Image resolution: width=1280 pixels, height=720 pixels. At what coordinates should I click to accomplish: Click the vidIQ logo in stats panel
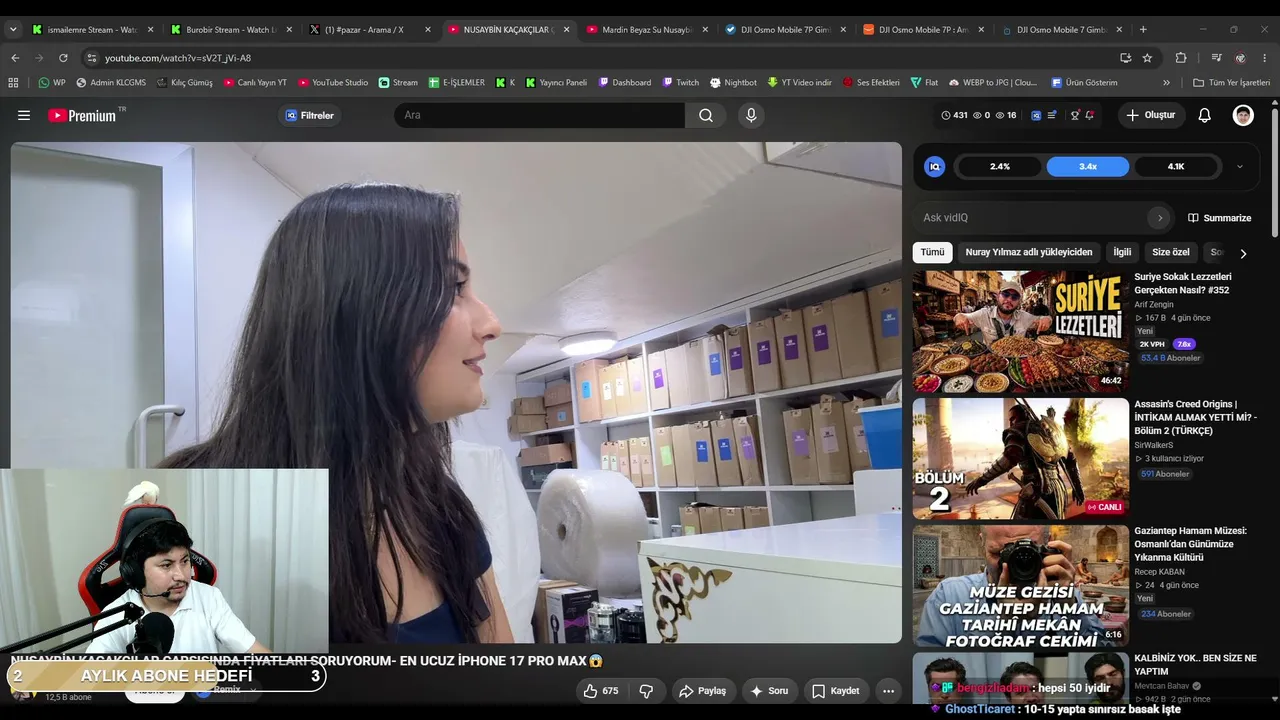pyautogui.click(x=935, y=166)
